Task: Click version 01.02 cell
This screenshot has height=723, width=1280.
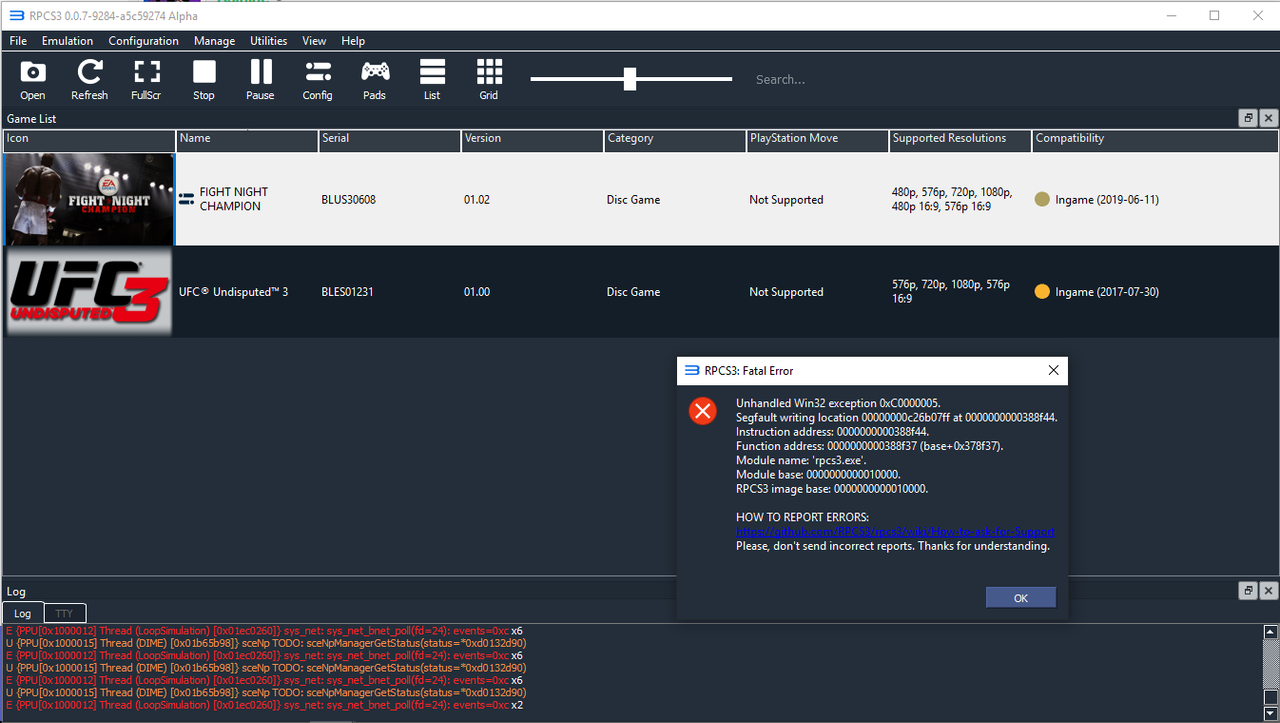Action: coord(477,200)
